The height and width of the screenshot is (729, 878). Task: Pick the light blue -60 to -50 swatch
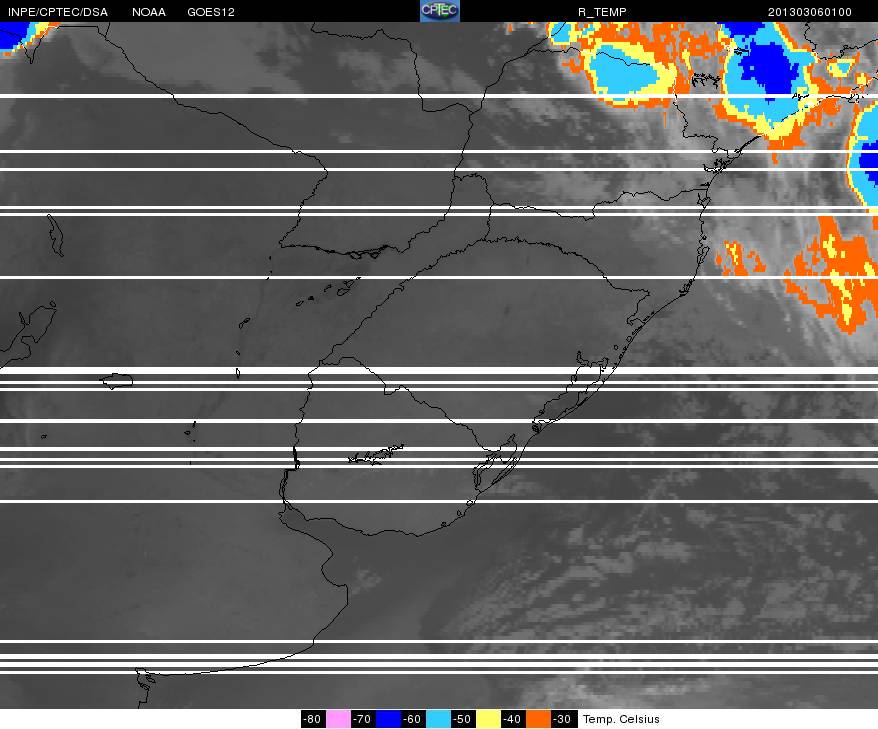click(438, 719)
